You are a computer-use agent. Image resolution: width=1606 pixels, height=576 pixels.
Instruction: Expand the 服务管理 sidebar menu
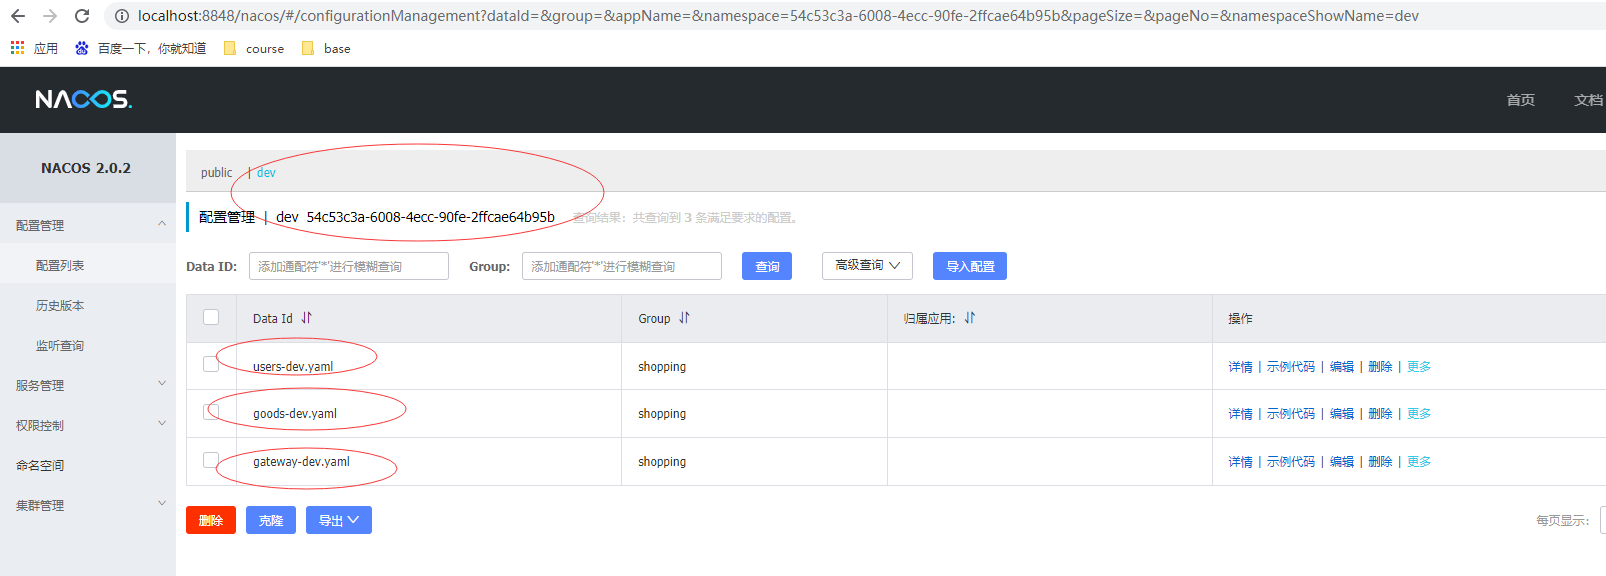(x=88, y=385)
